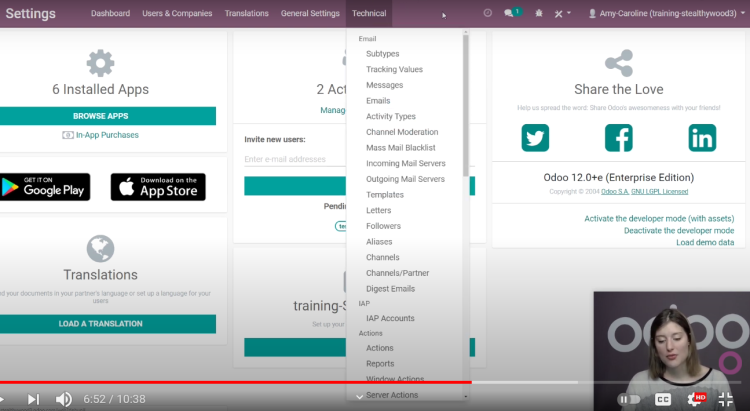Open video quality settings gear
This screenshot has width=750, height=411.
(x=695, y=399)
